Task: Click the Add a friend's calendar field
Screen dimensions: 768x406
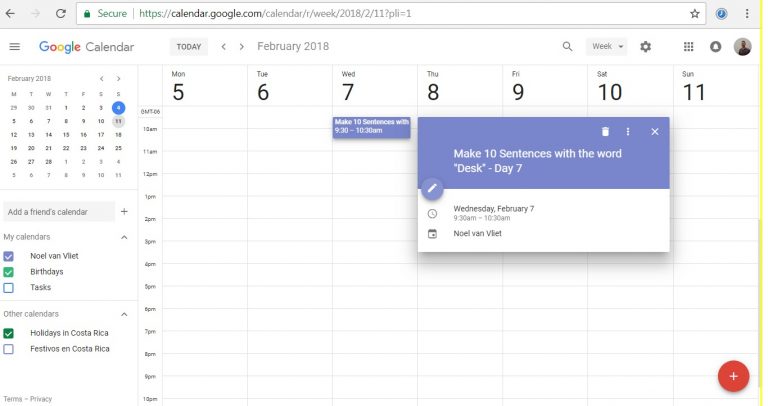Action: tap(58, 212)
